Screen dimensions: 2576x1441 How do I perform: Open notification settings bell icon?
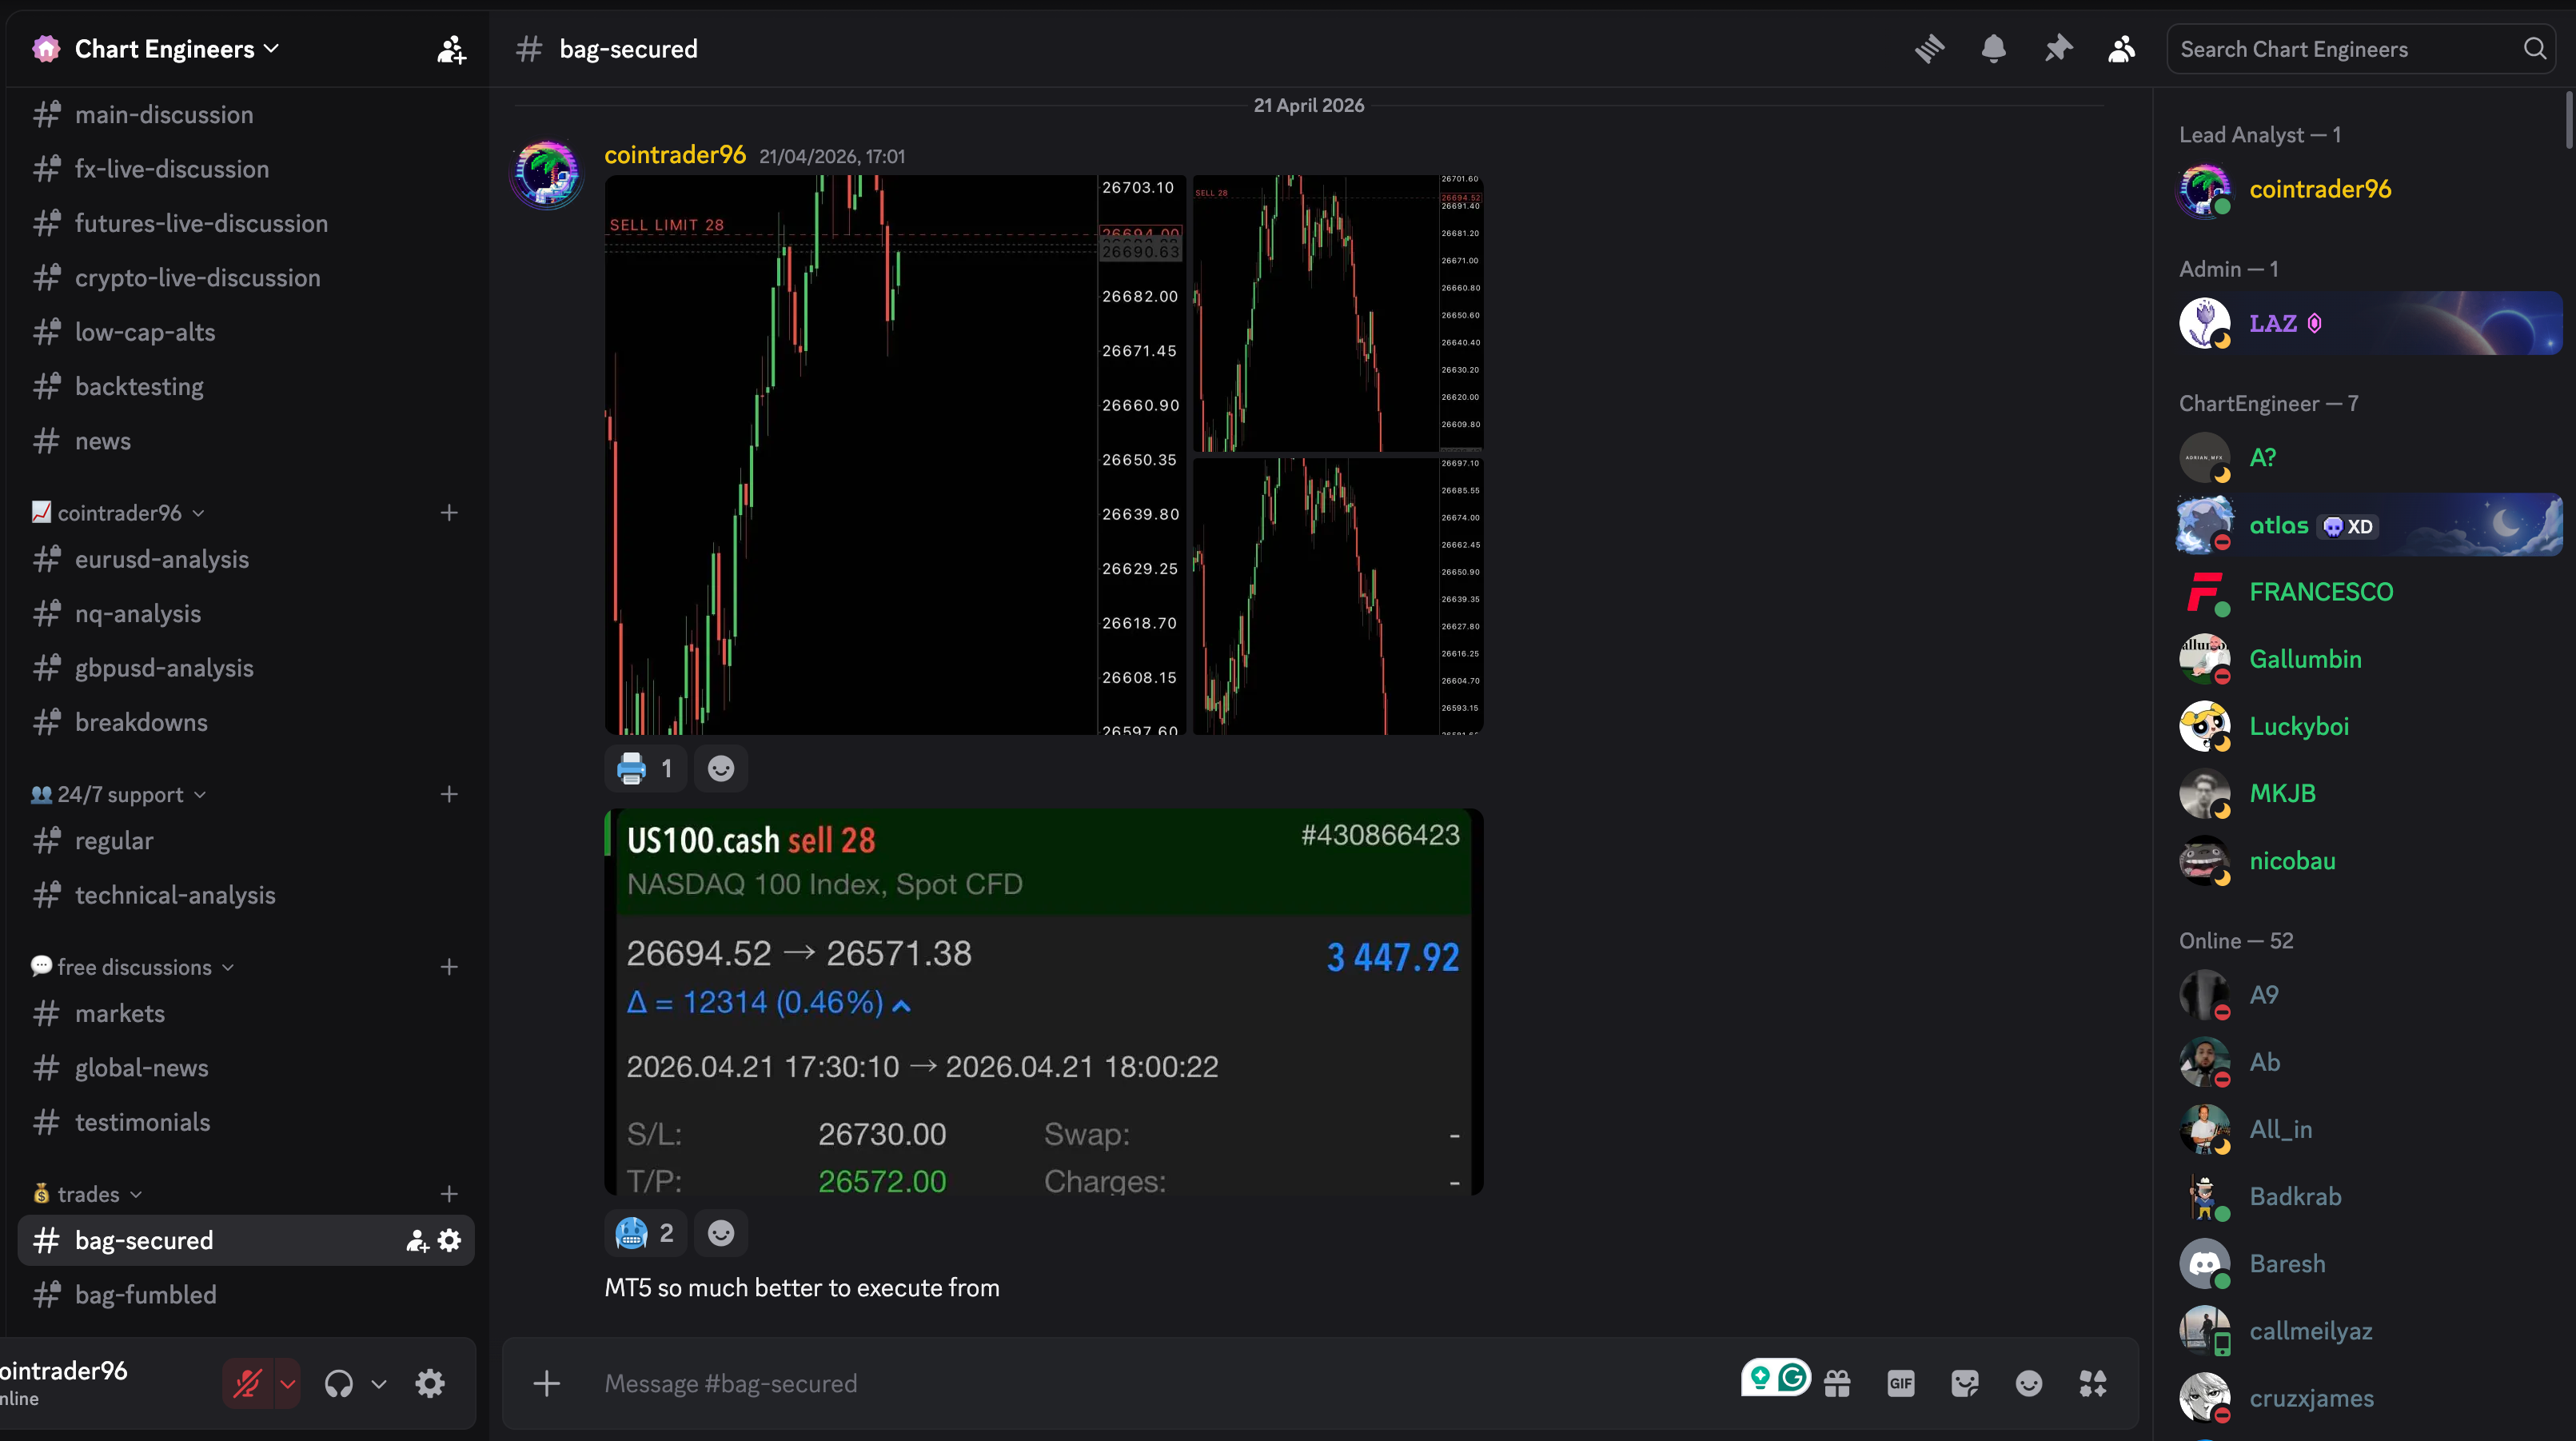tap(1993, 49)
